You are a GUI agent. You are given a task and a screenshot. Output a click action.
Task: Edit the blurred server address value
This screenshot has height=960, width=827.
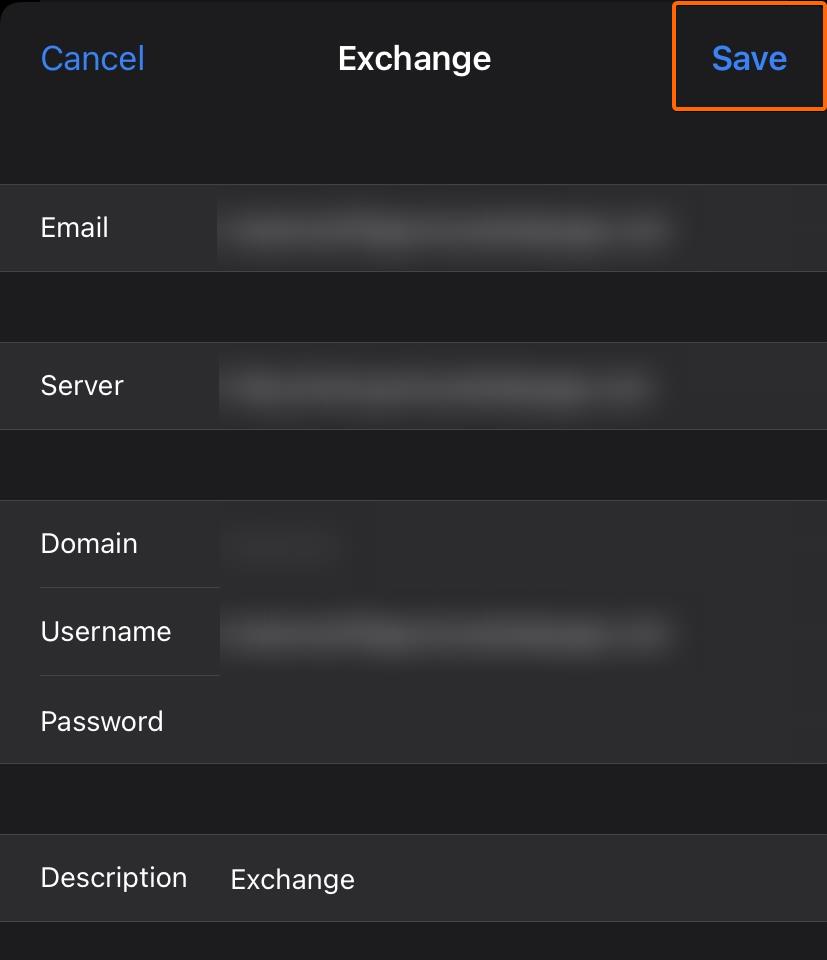438,387
